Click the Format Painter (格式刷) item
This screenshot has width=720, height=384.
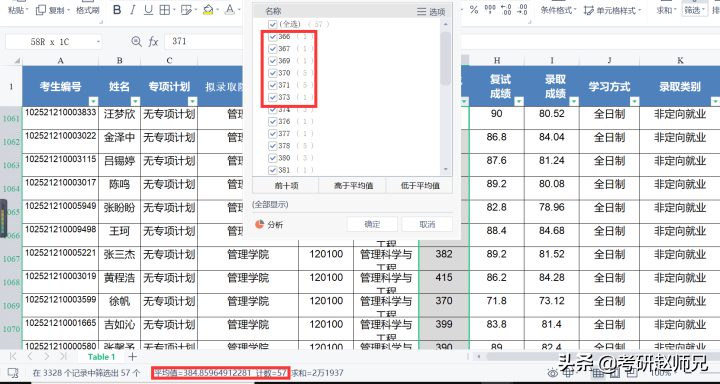(x=88, y=10)
